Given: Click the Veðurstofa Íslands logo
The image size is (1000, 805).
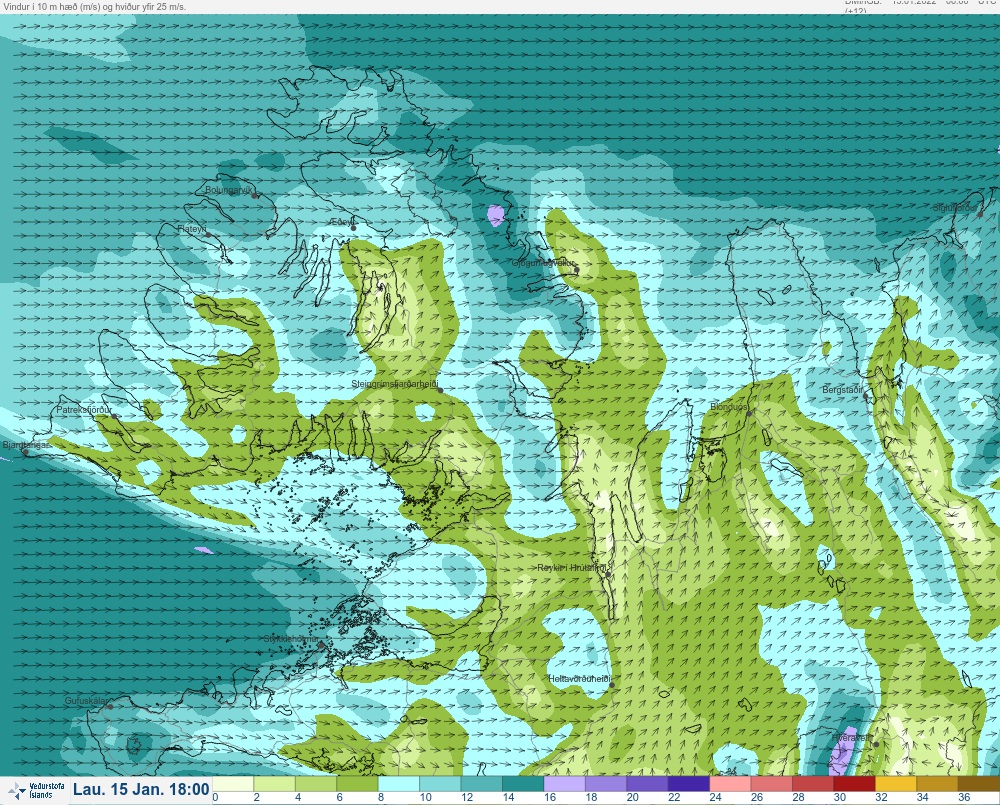Looking at the screenshot, I should tap(36, 791).
